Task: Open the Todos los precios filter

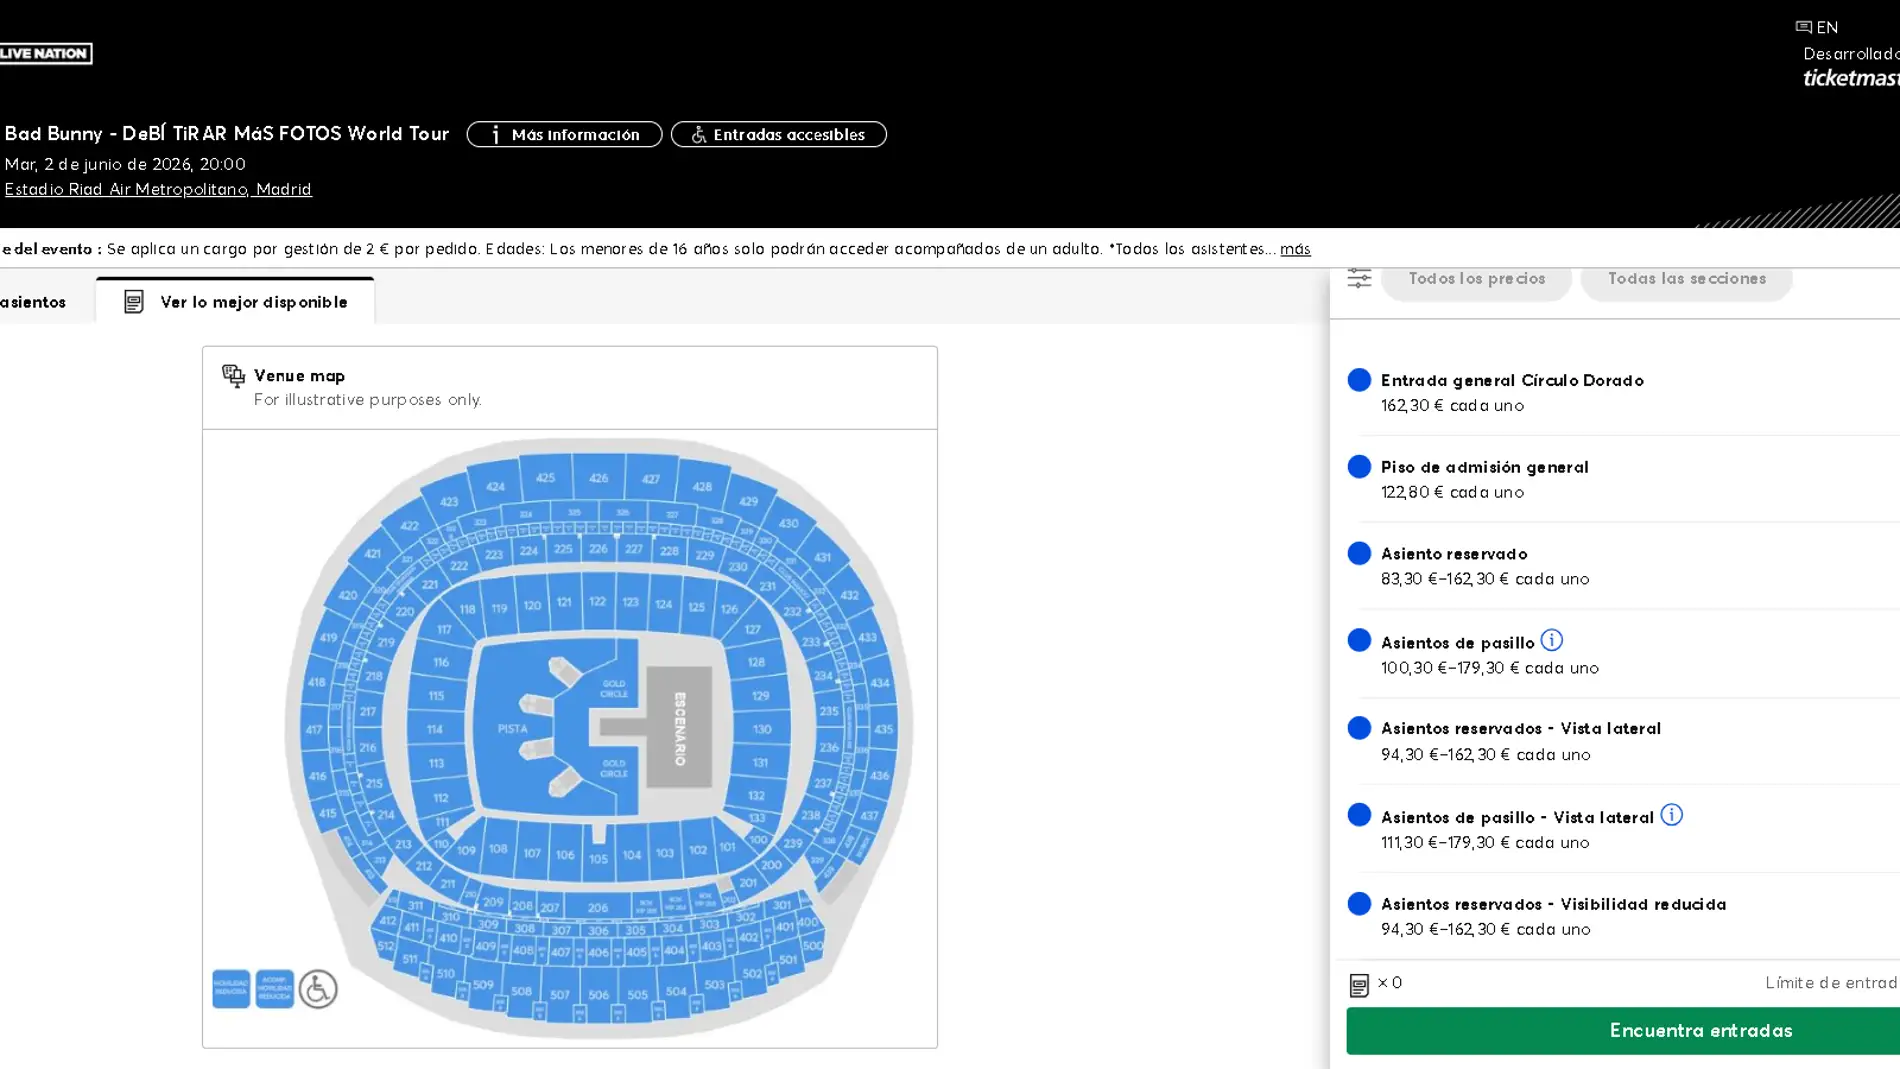Action: click(x=1476, y=278)
